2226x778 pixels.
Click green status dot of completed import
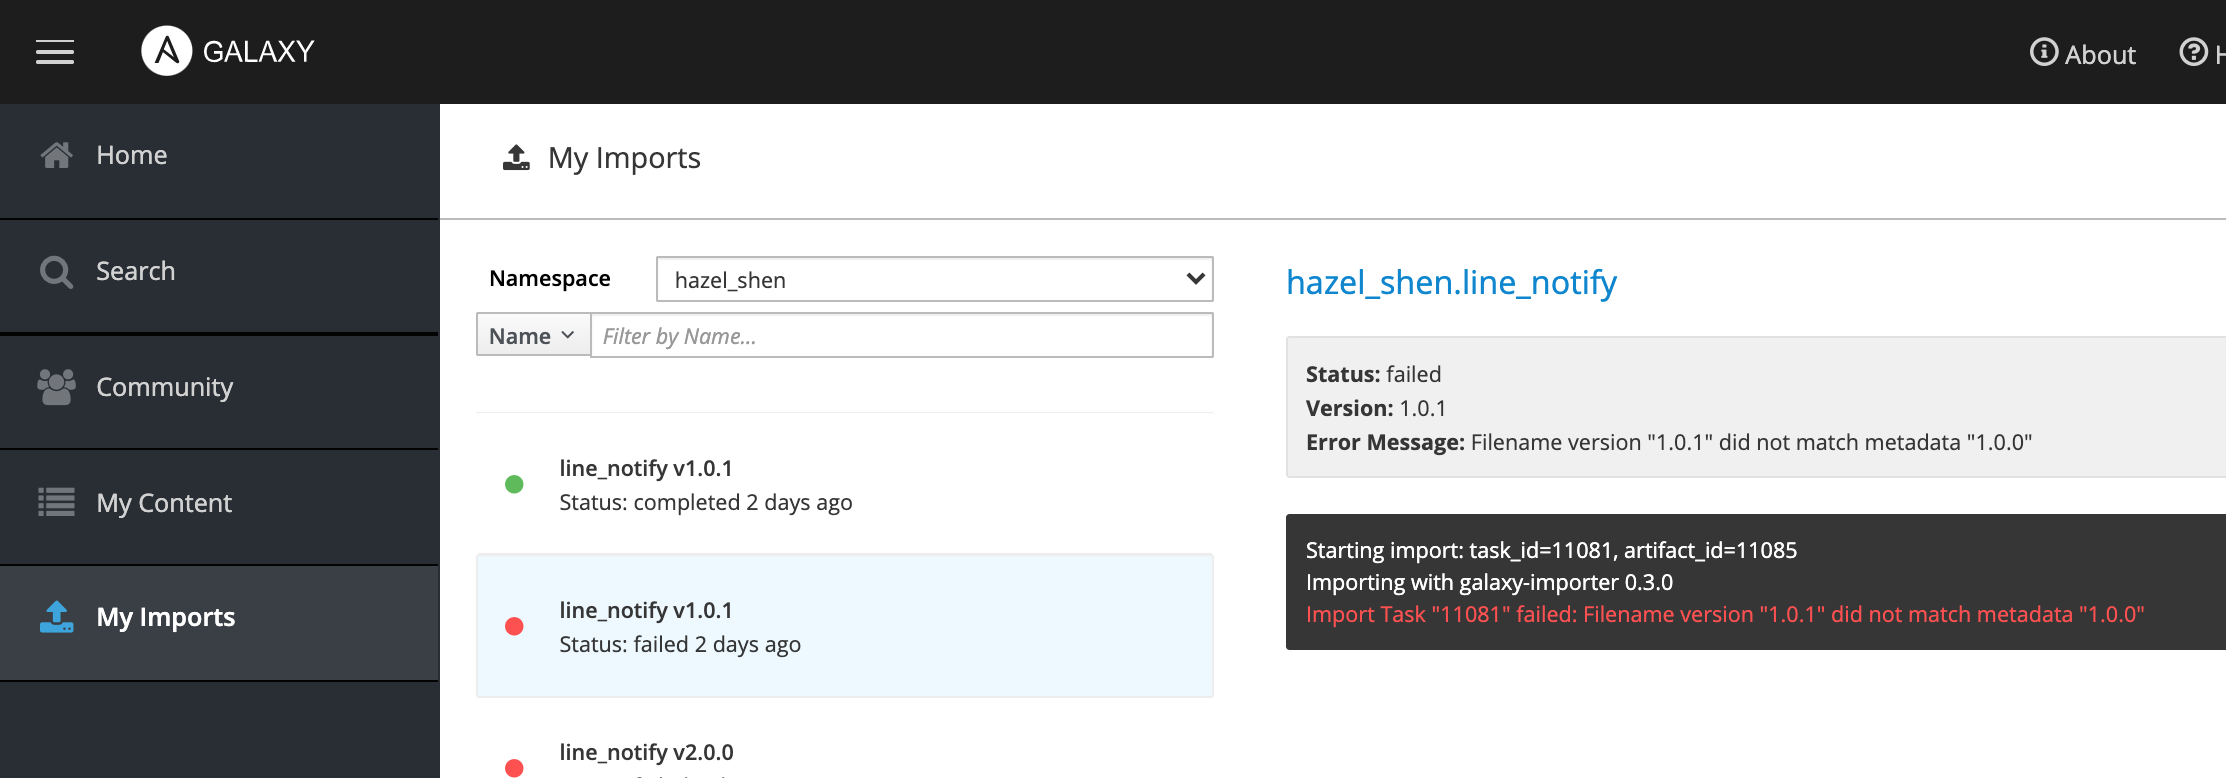[x=514, y=485]
